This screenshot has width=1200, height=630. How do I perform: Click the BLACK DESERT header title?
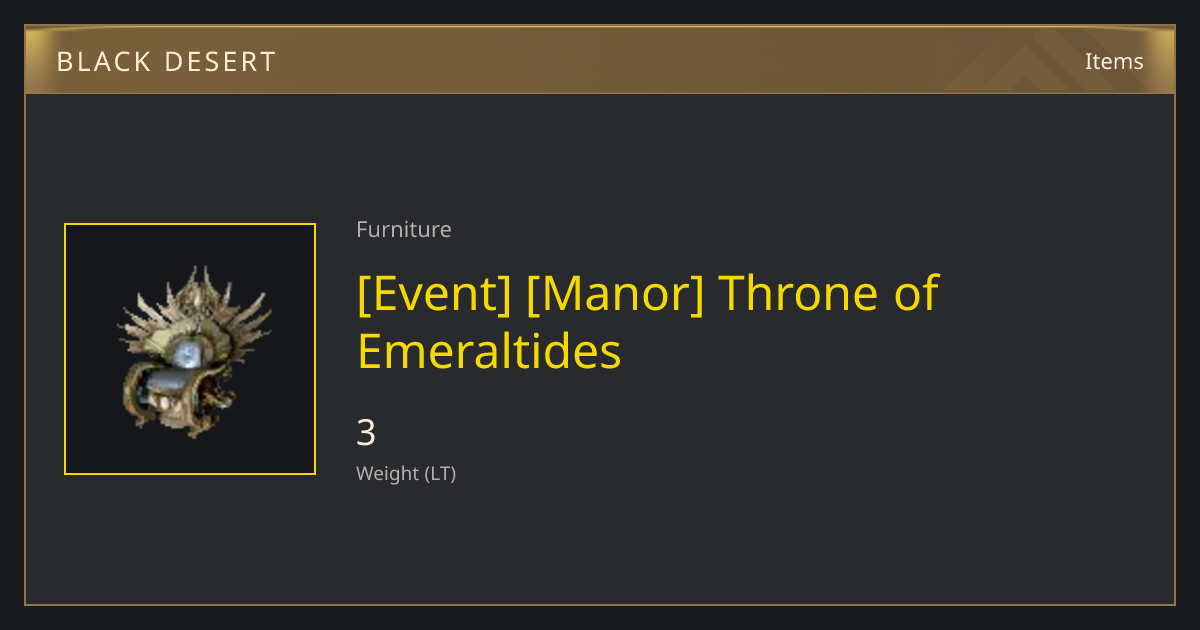point(166,62)
